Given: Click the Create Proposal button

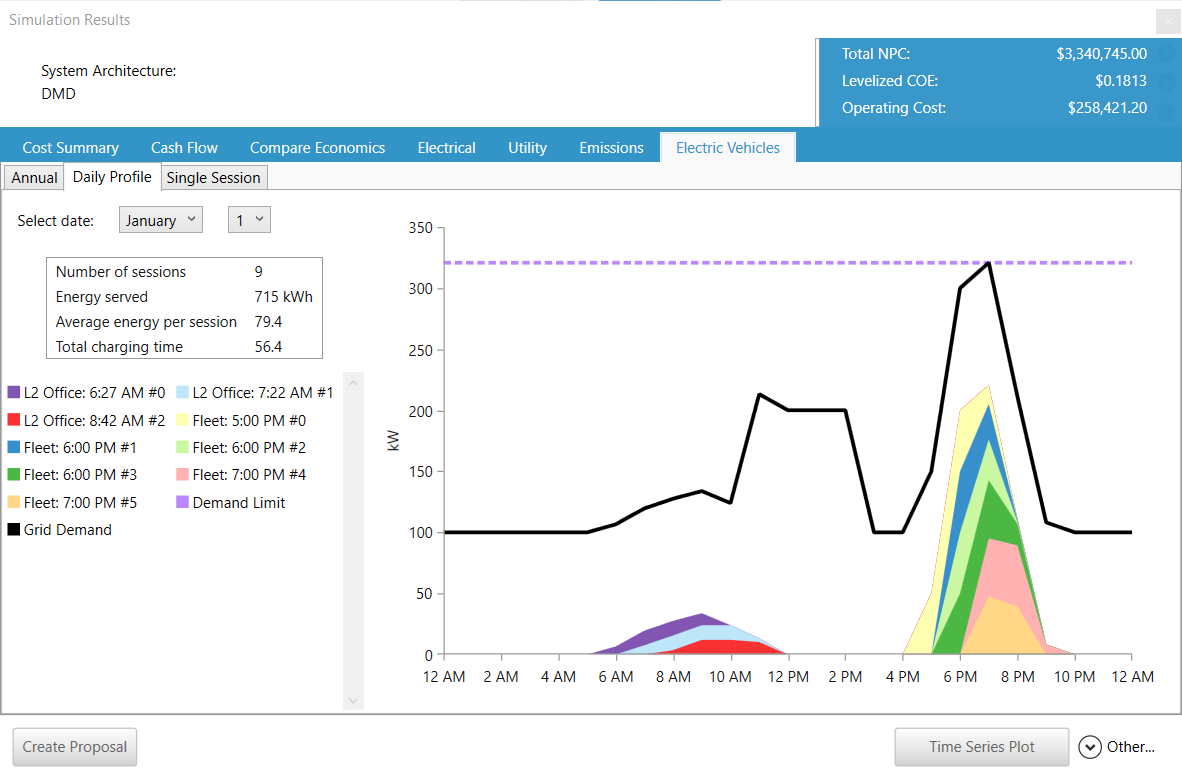Looking at the screenshot, I should (75, 747).
